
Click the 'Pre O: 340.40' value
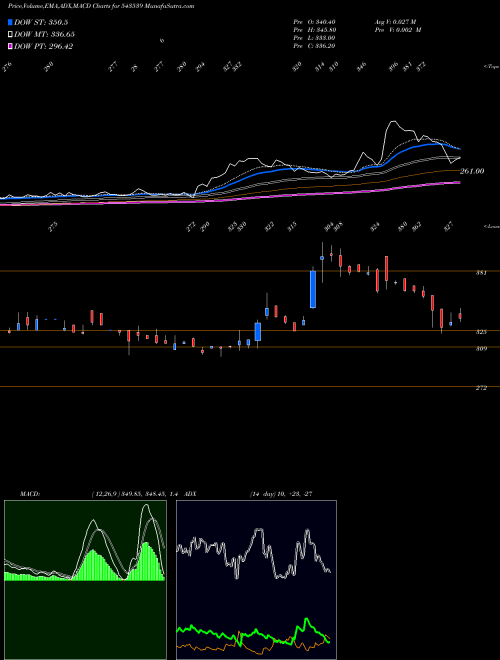pyautogui.click(x=314, y=22)
